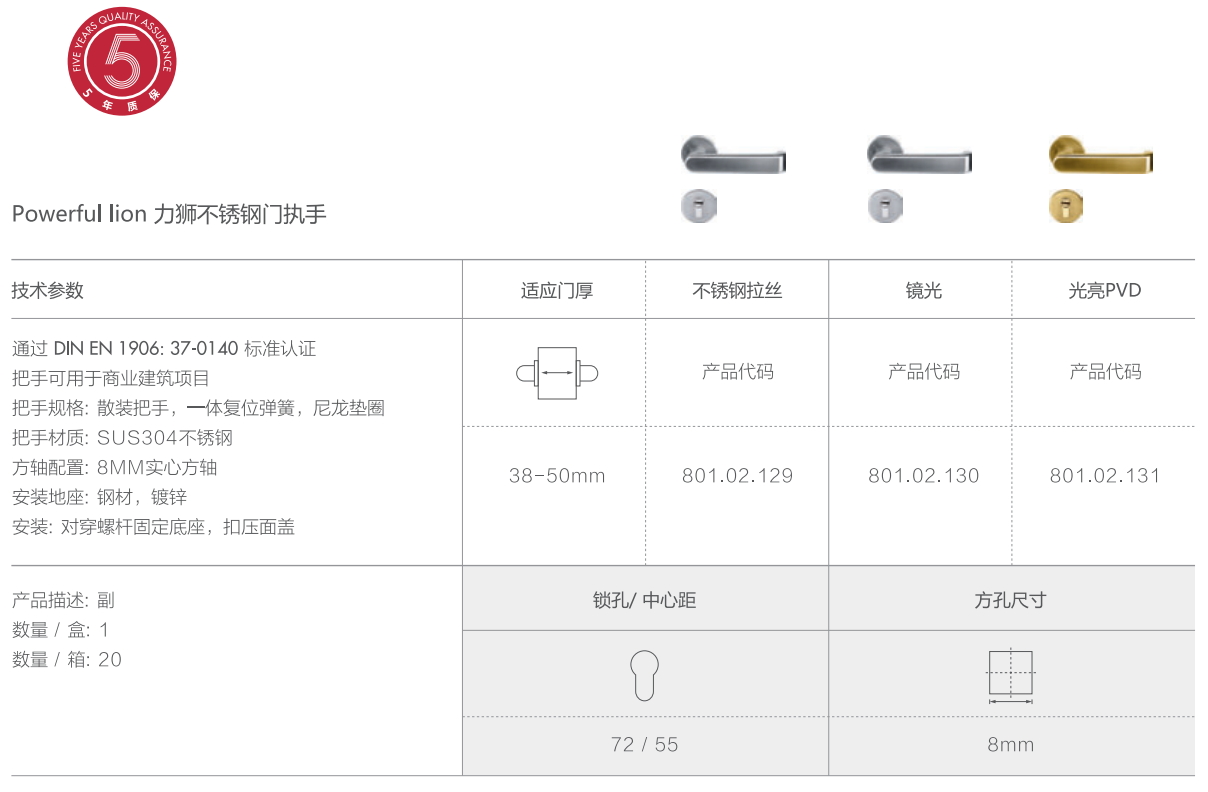Click the door thickness diagram icon

pos(557,373)
